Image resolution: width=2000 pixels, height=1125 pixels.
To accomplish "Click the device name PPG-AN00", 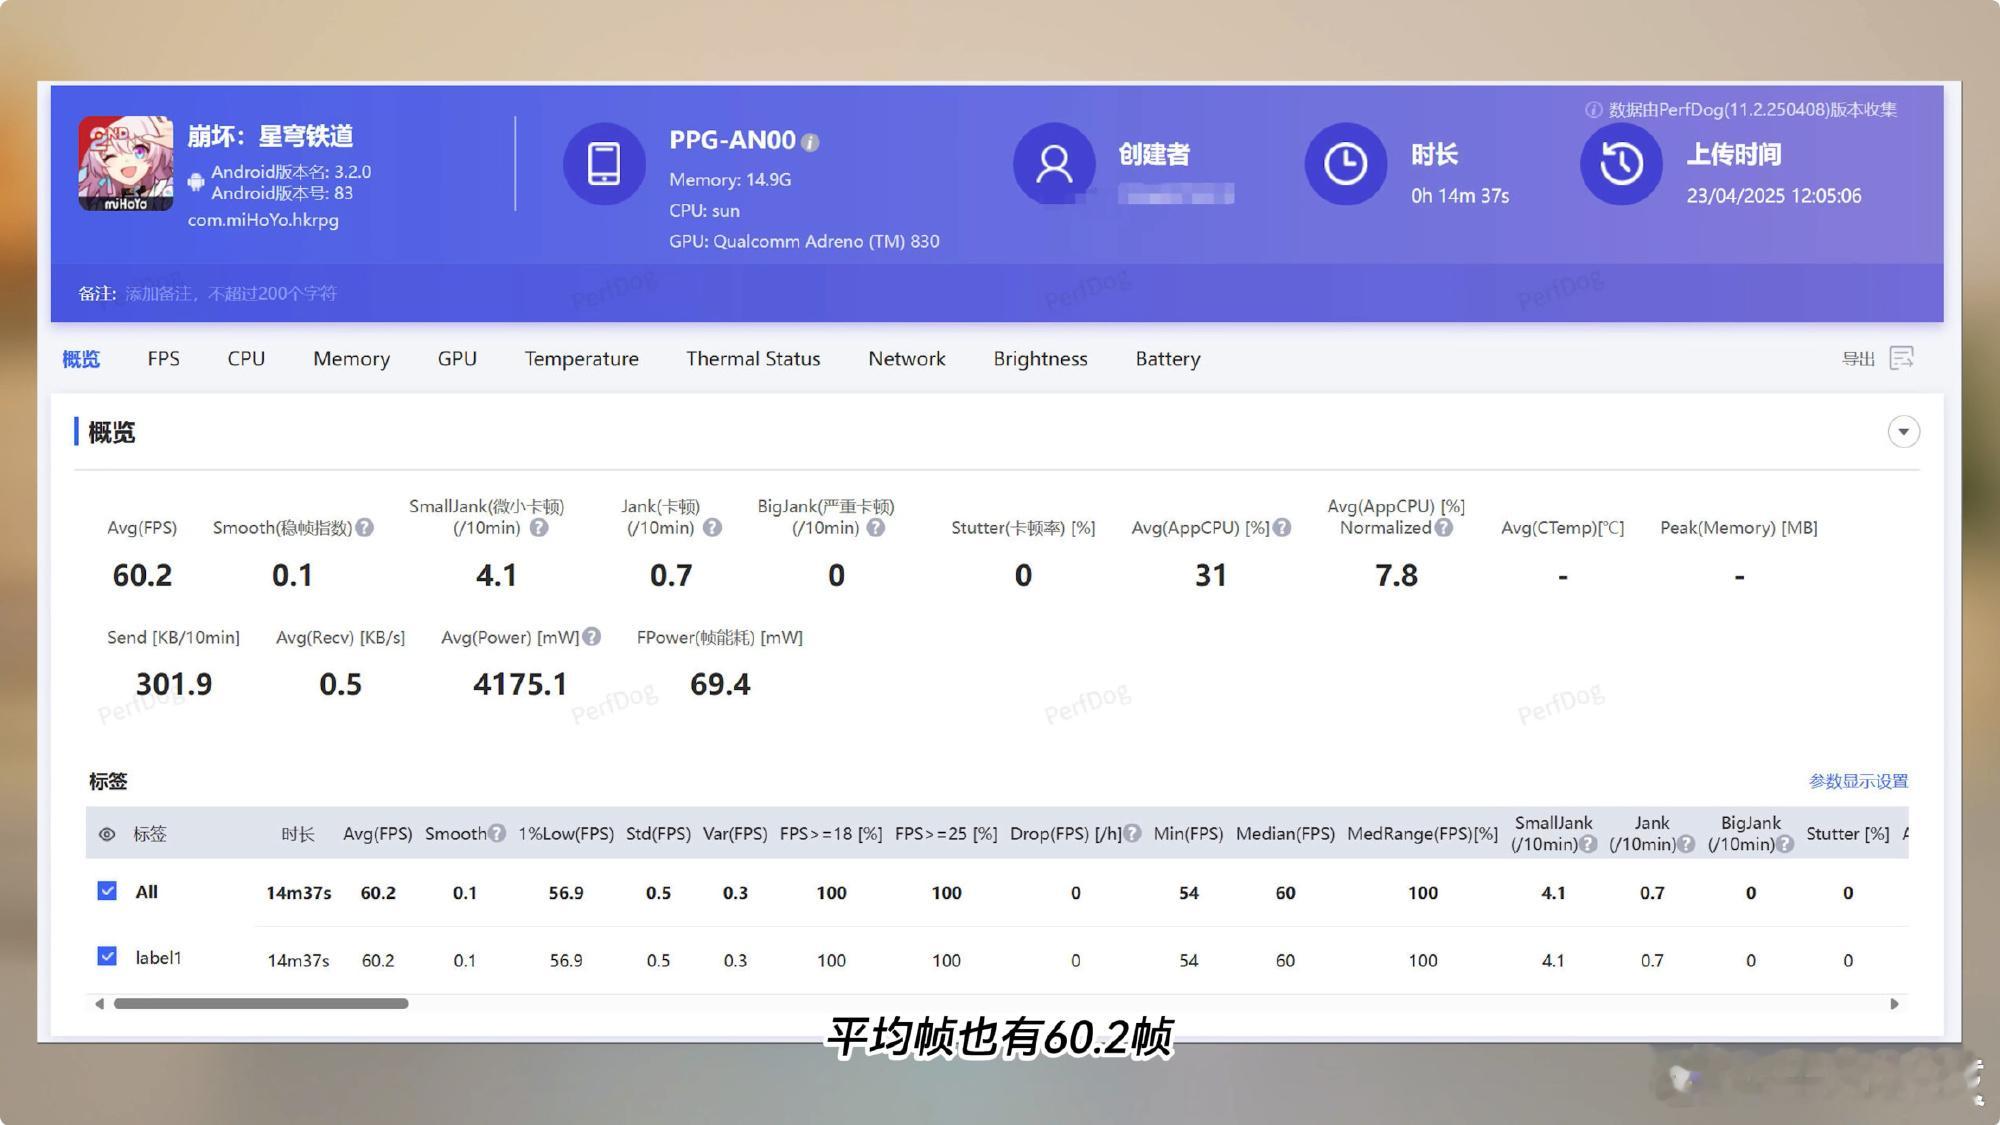I will click(732, 140).
